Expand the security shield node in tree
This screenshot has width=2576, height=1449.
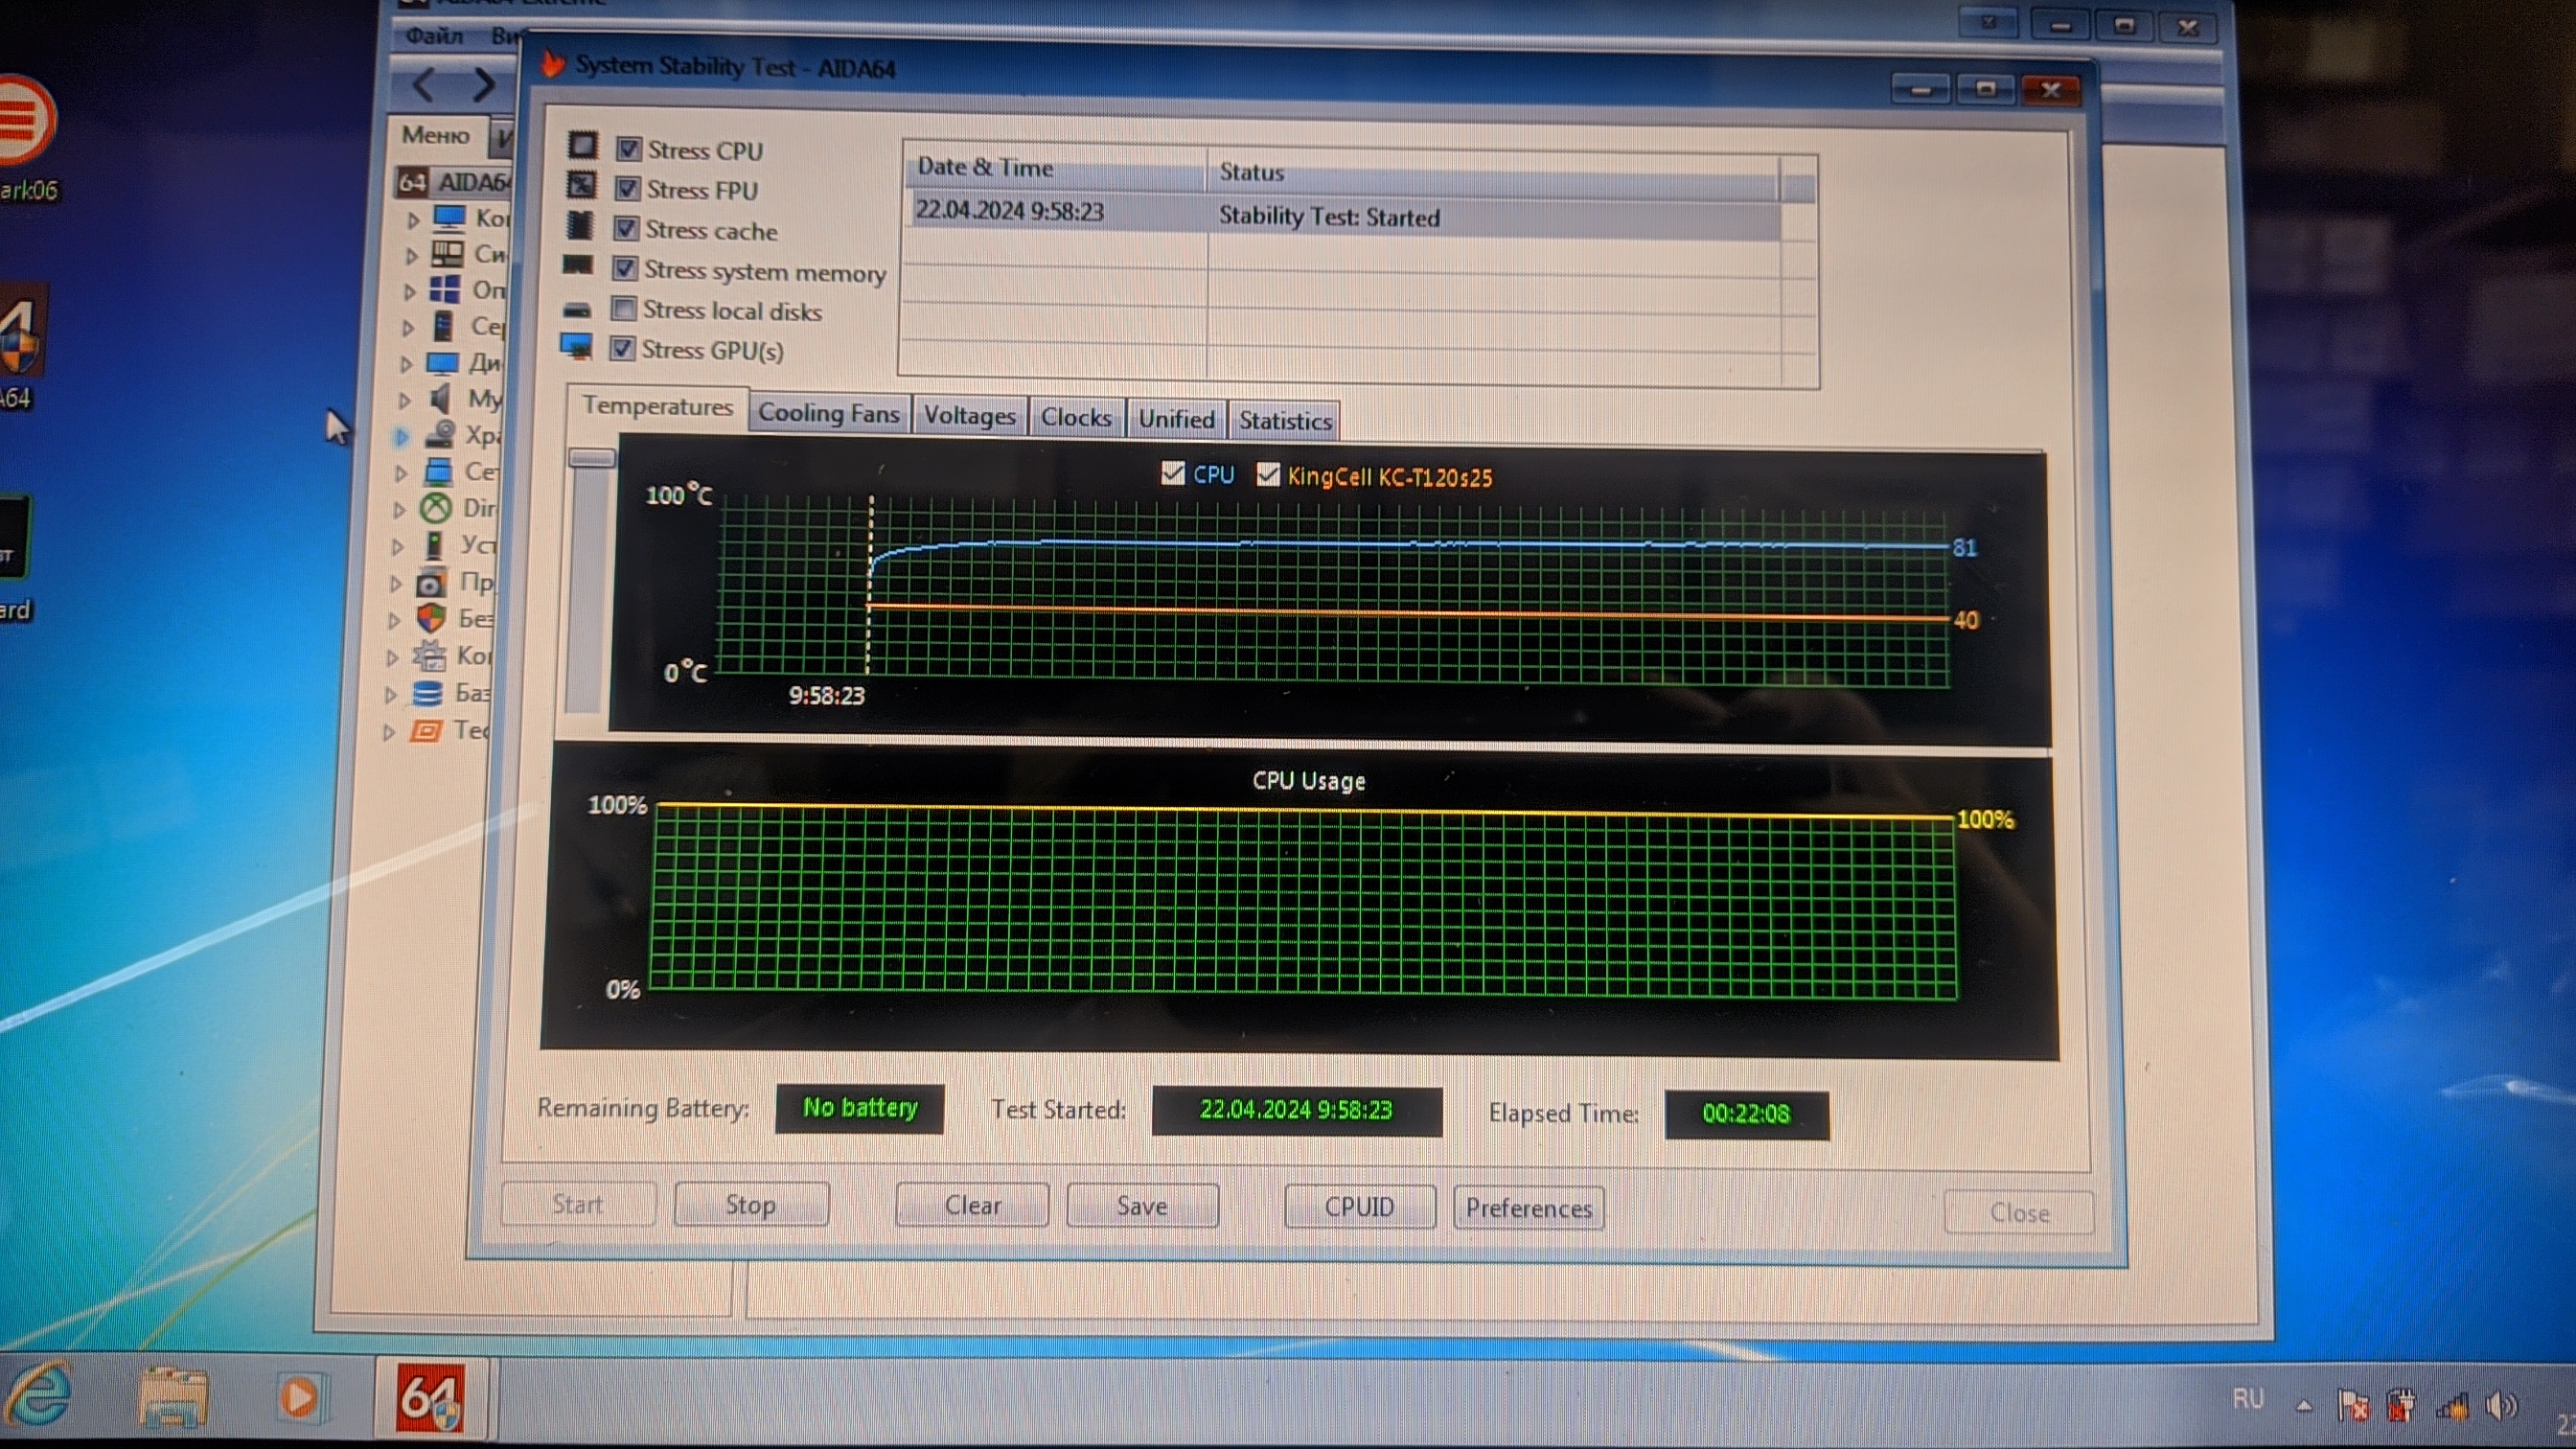click(395, 621)
